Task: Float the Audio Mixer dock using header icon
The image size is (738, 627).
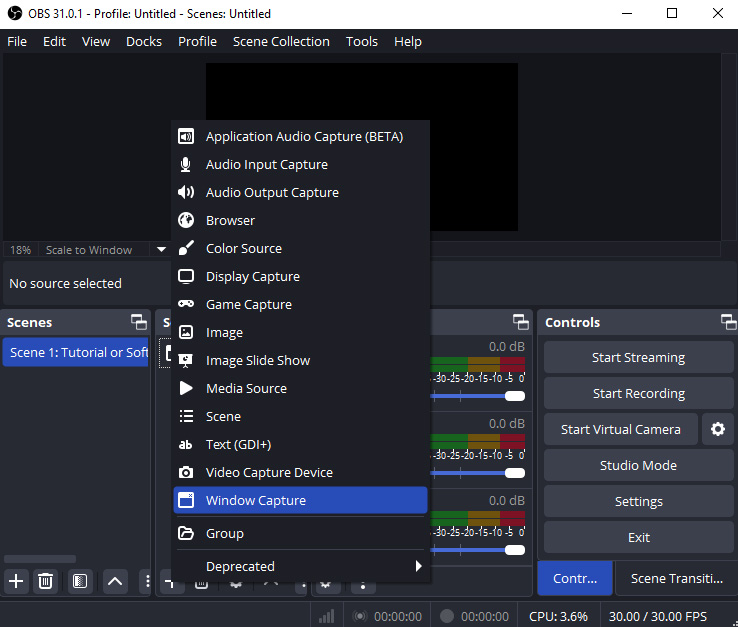Action: 521,322
